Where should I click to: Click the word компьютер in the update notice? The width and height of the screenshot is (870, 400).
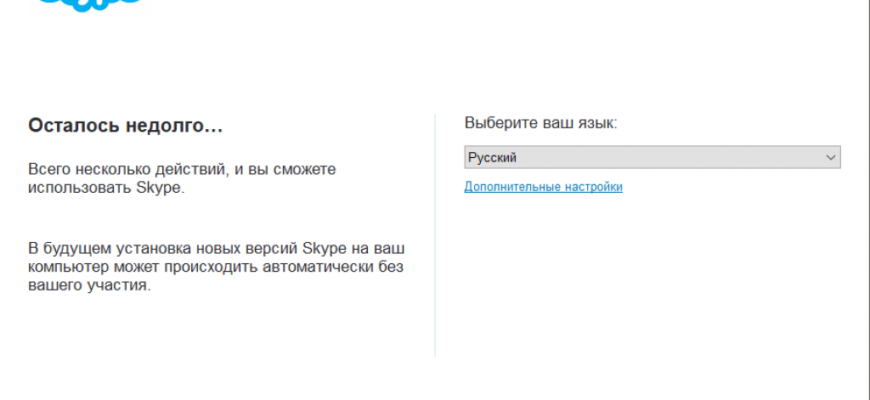point(69,267)
